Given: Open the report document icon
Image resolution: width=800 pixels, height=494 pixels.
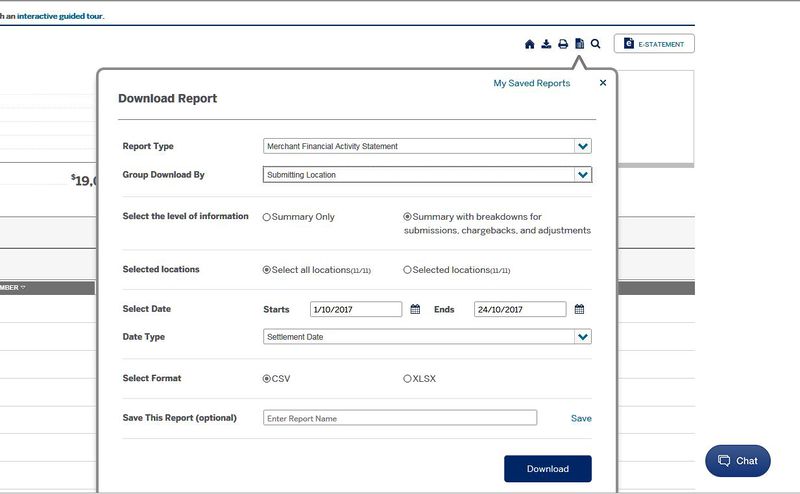Looking at the screenshot, I should [x=580, y=44].
